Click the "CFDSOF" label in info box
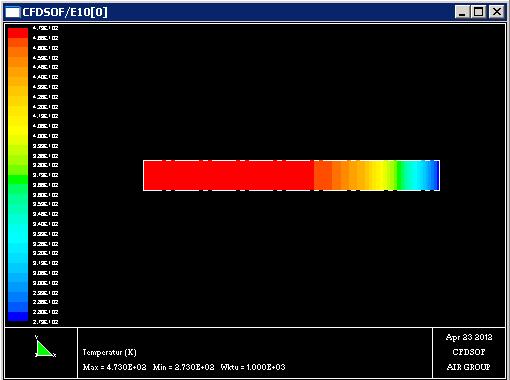The width and height of the screenshot is (510, 380). pyautogui.click(x=469, y=352)
